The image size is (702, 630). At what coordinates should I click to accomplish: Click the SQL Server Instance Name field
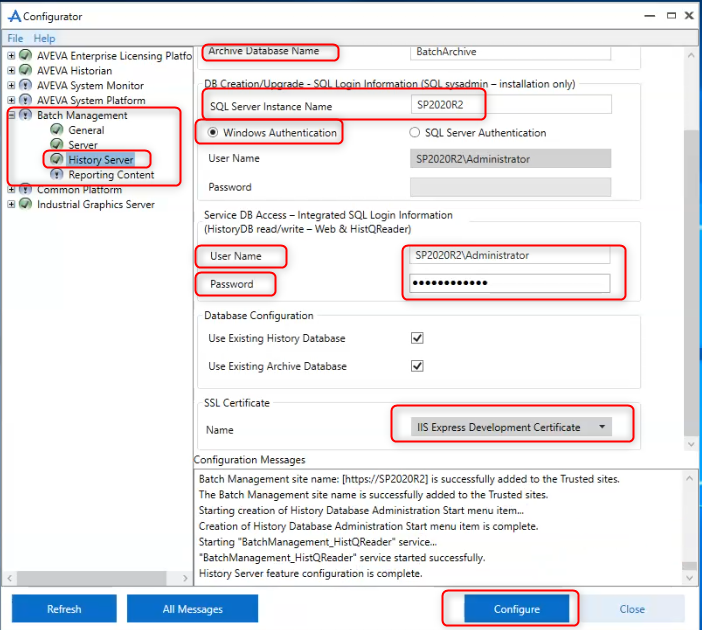[x=511, y=105]
